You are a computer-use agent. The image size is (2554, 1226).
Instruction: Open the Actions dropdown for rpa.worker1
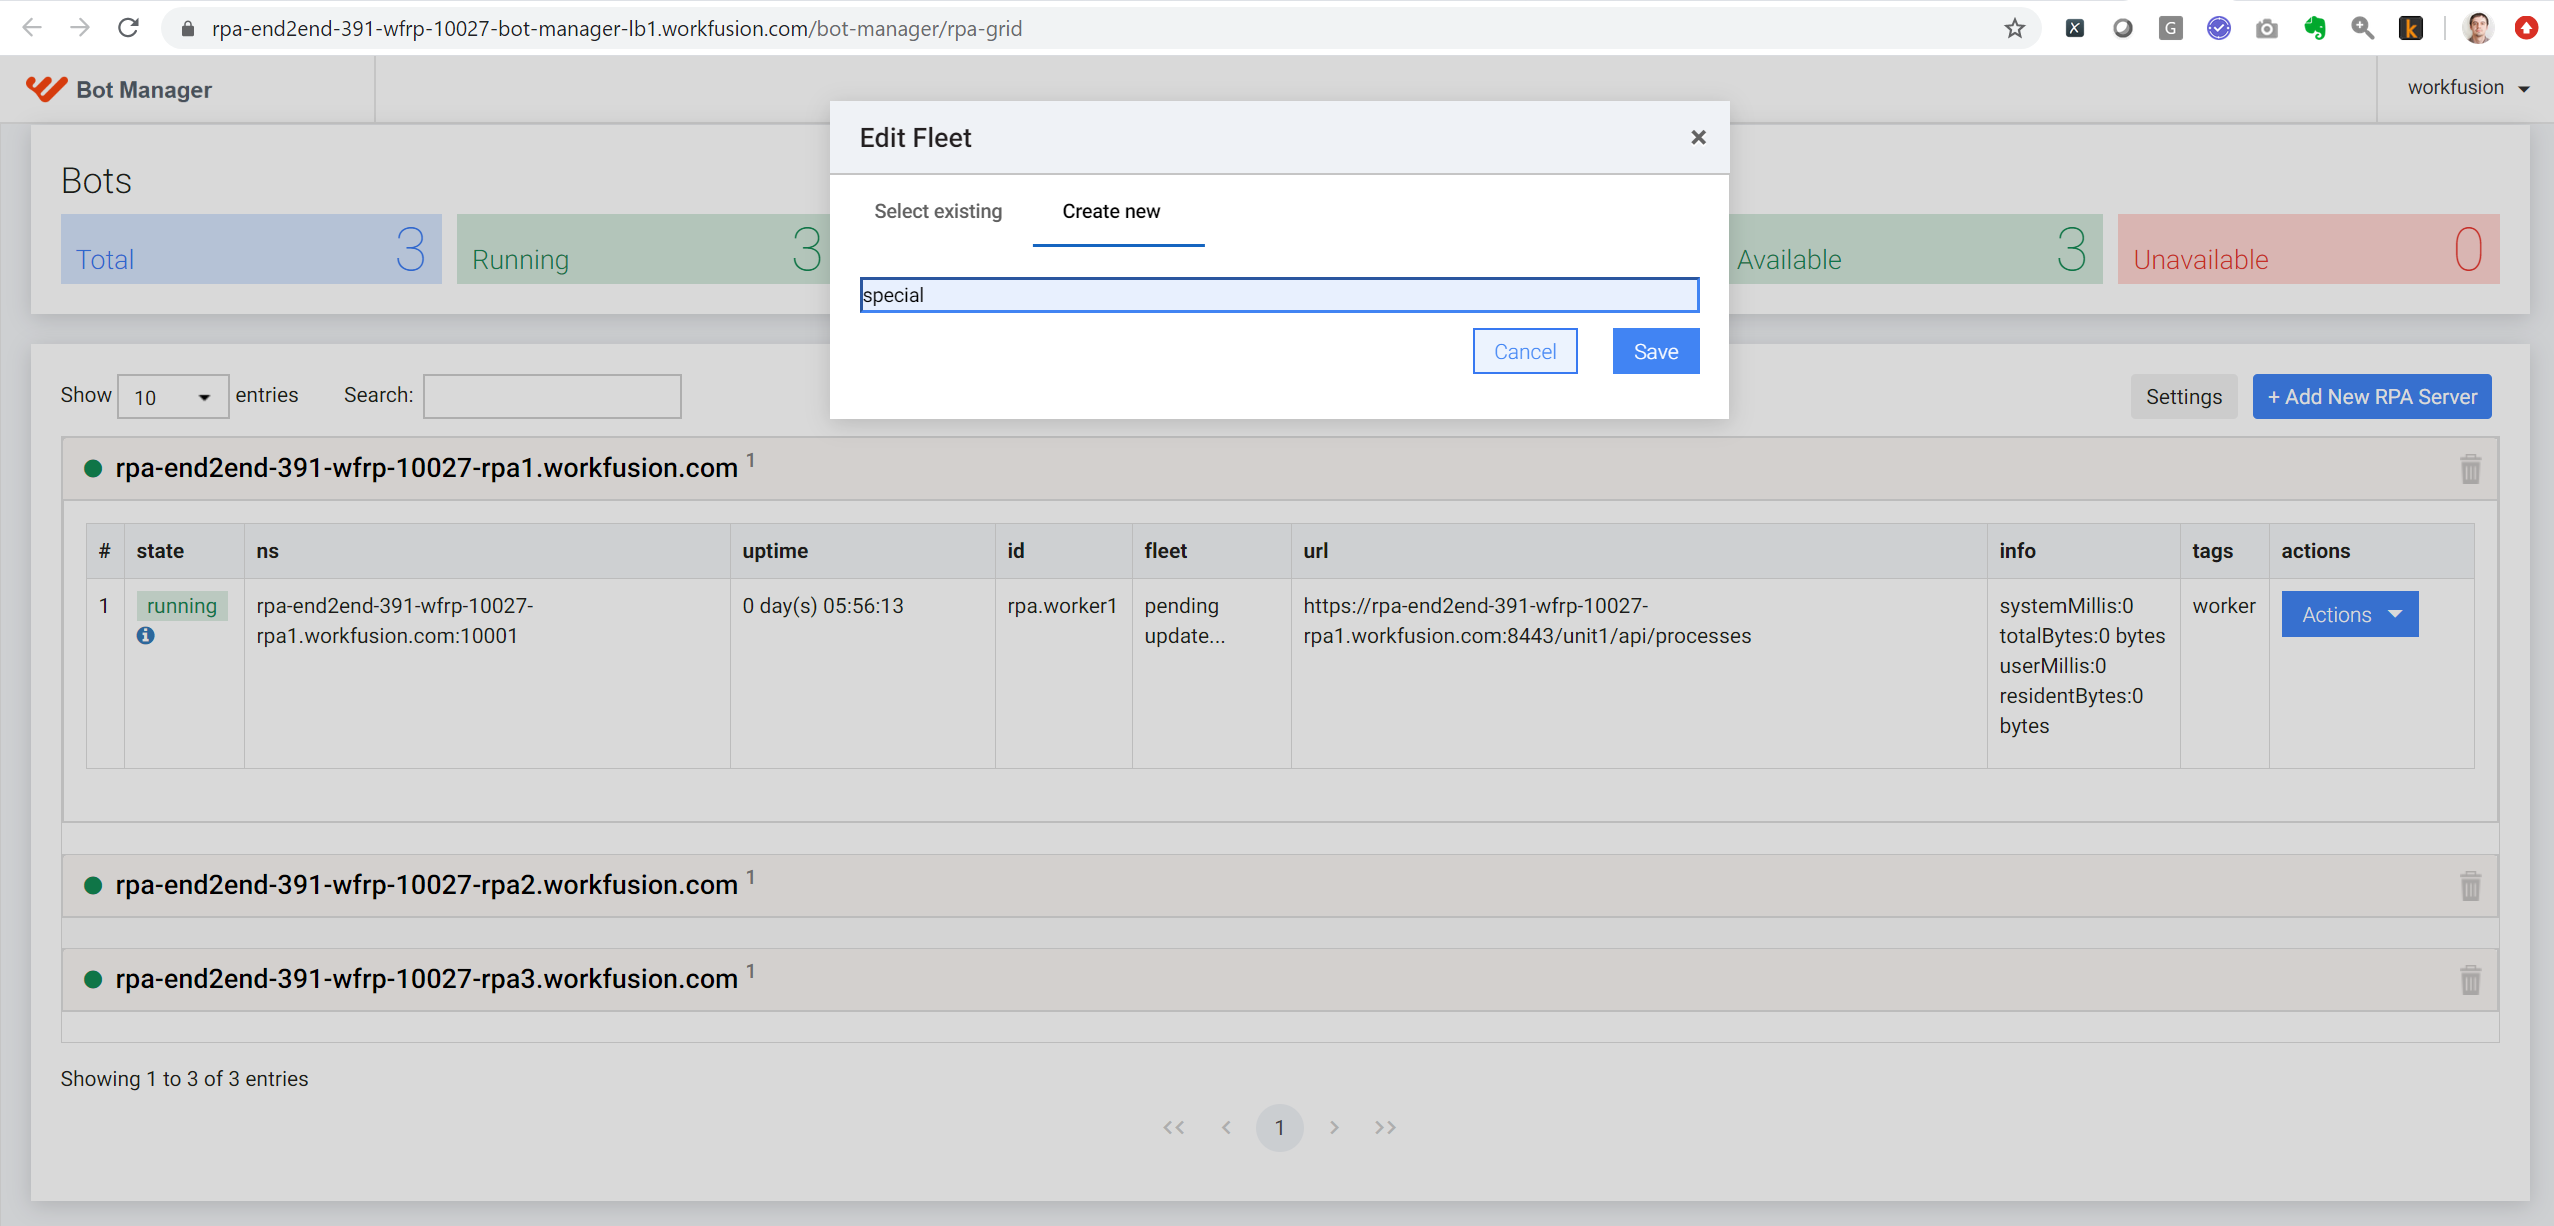coord(2350,614)
